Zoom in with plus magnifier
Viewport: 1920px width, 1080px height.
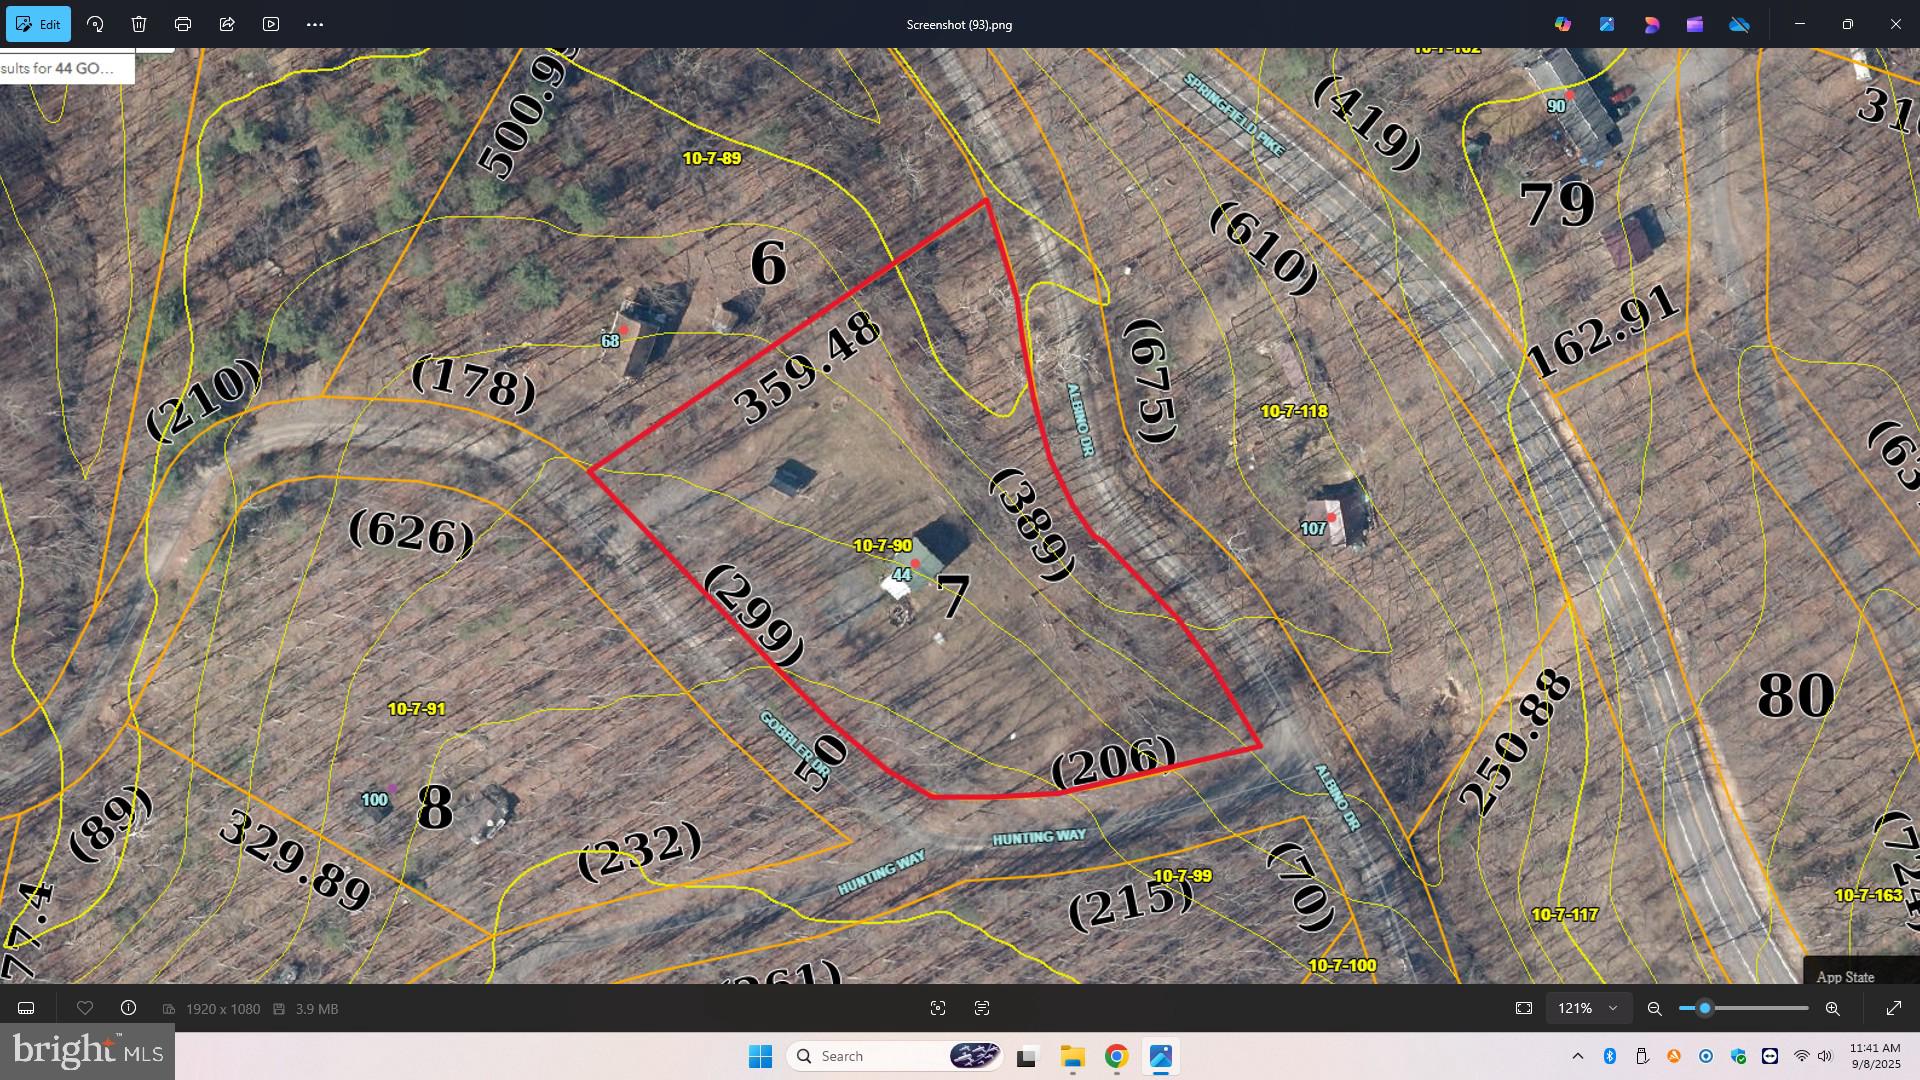point(1833,1008)
